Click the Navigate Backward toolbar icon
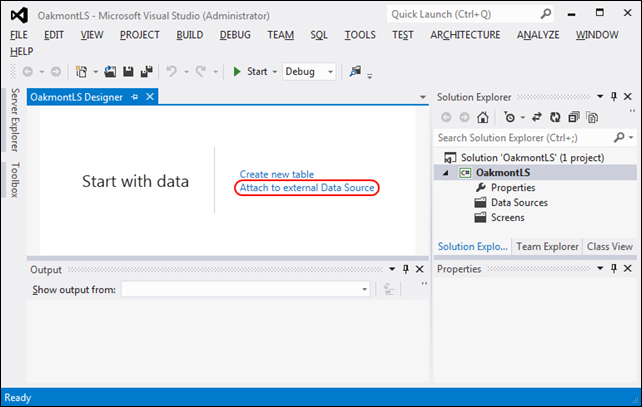Image resolution: width=642 pixels, height=407 pixels. 27,72
